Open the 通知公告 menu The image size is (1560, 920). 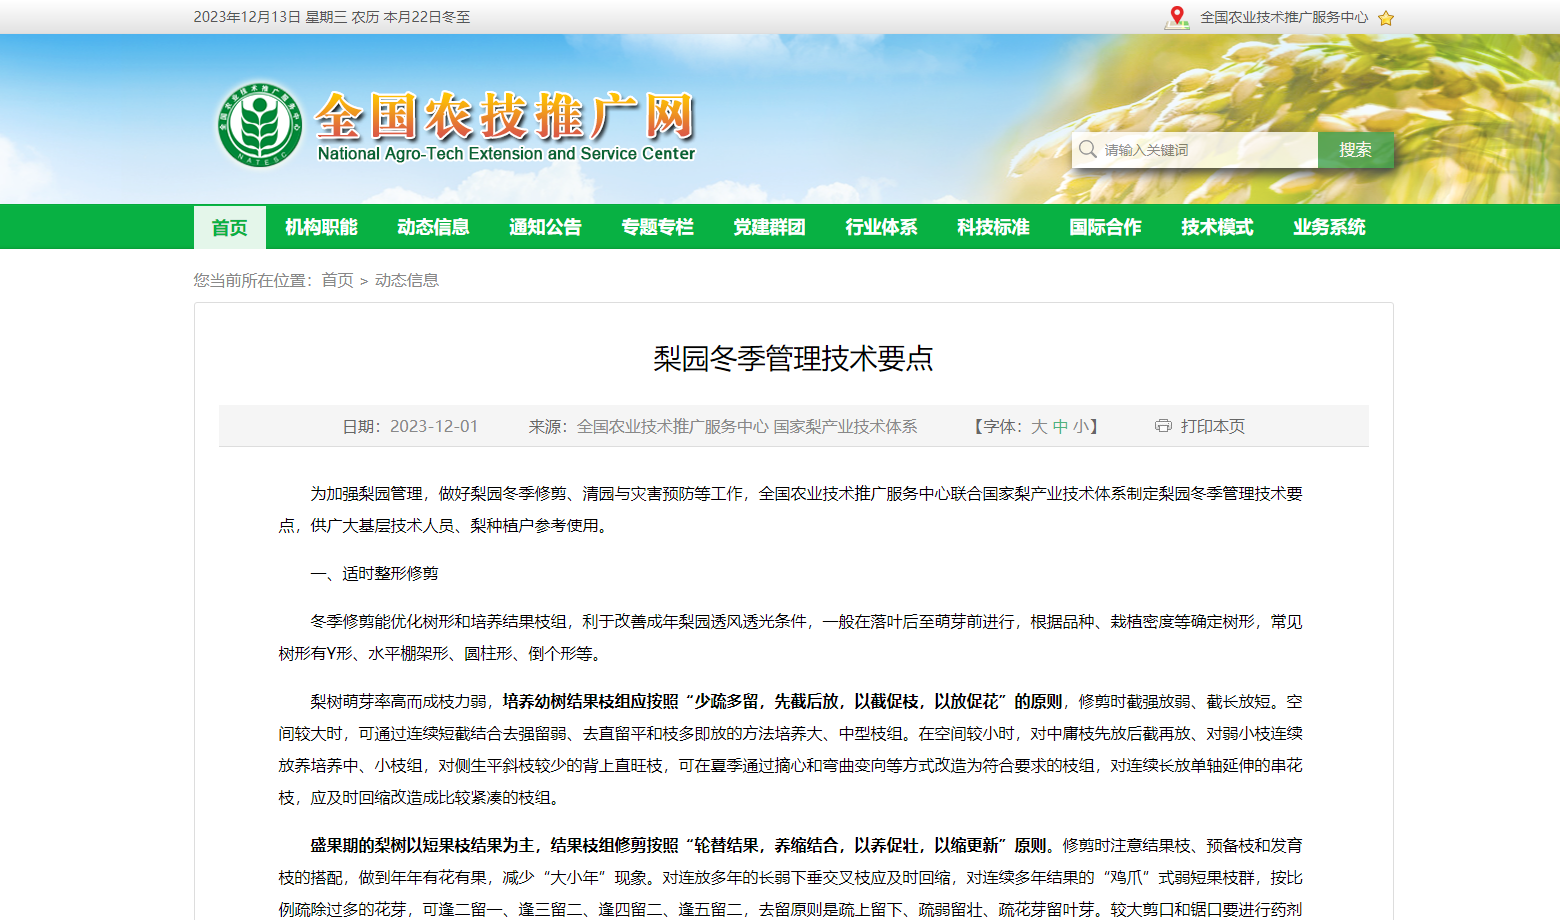tap(545, 227)
